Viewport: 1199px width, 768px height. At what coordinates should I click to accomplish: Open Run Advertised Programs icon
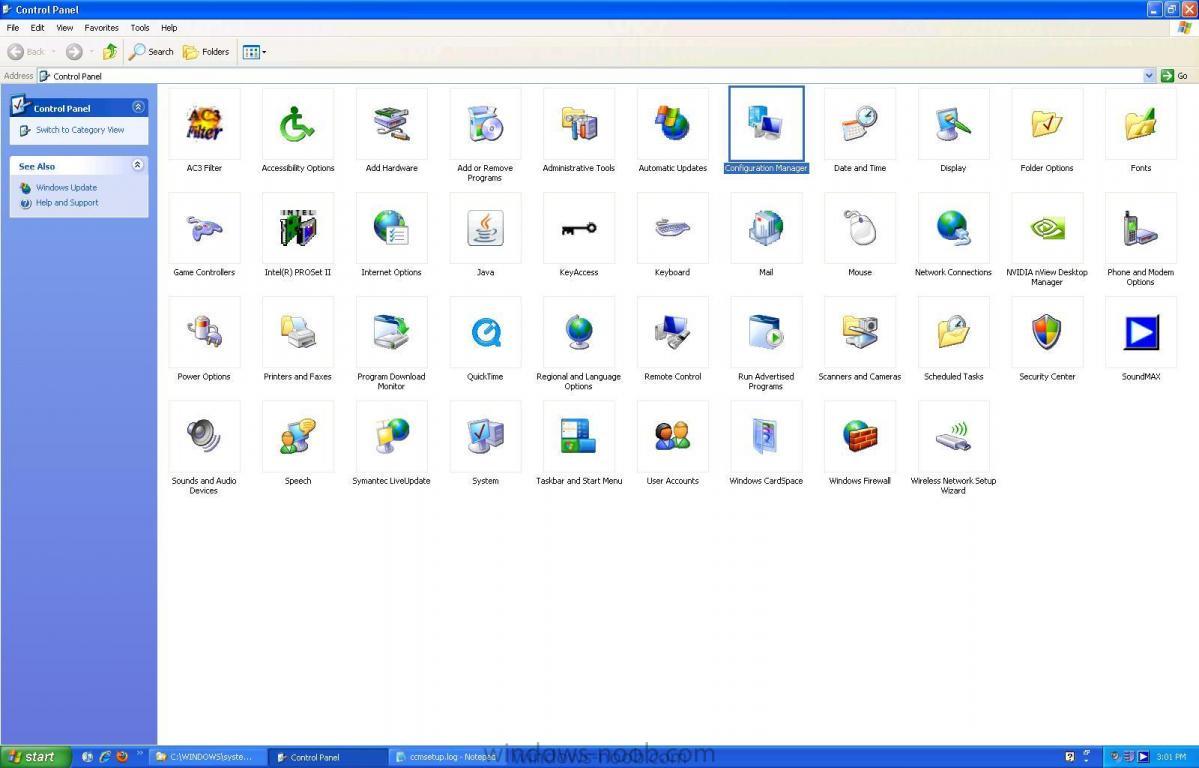(x=766, y=333)
